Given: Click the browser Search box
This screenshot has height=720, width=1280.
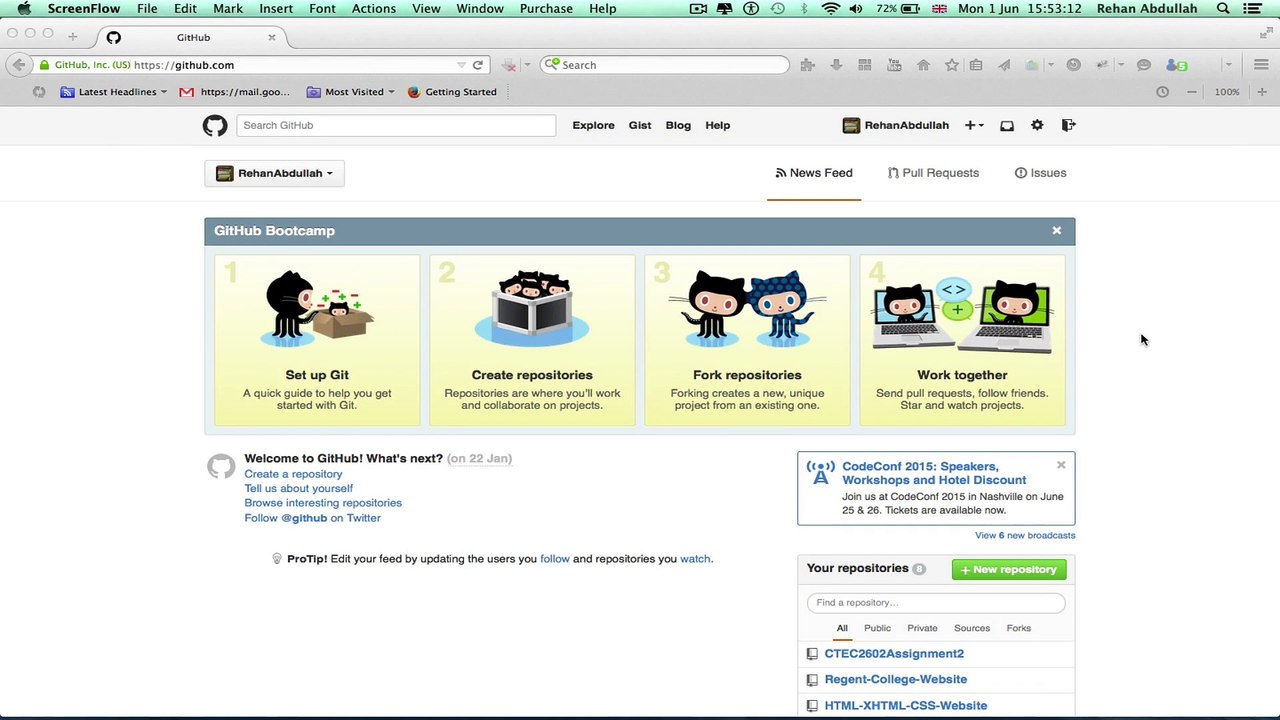Looking at the screenshot, I should (664, 65).
